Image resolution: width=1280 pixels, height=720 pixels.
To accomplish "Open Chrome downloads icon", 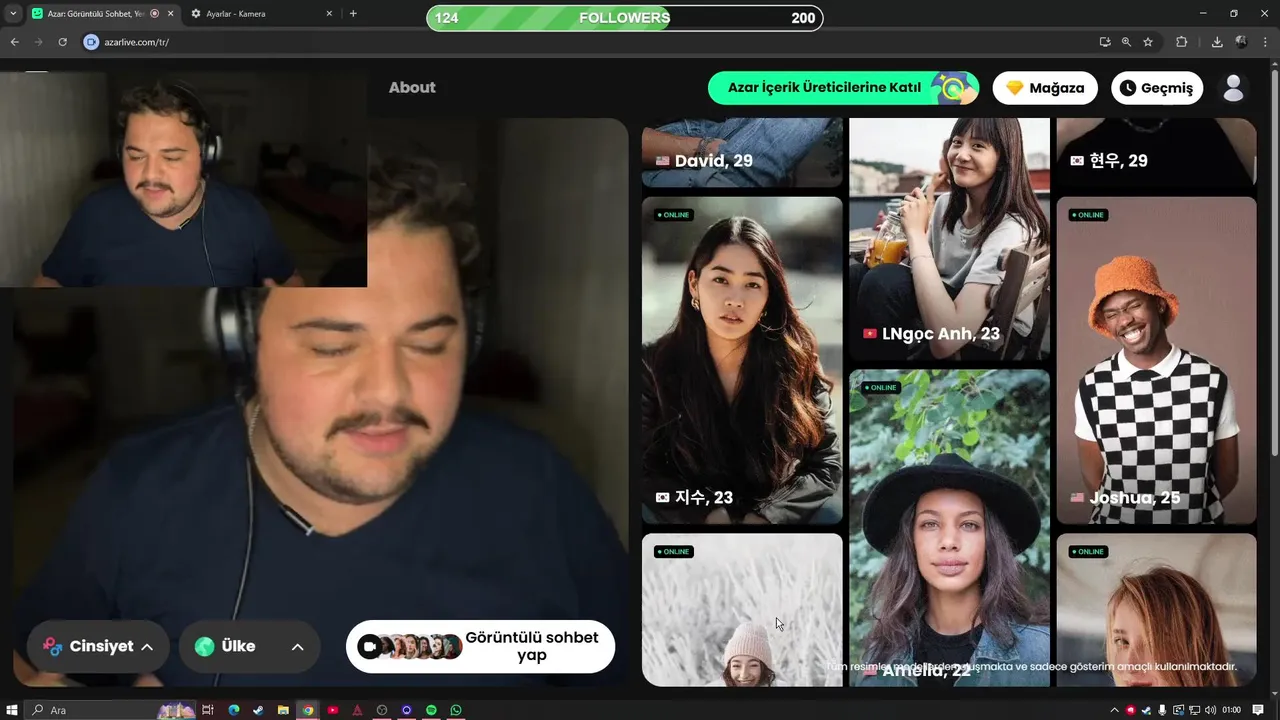I will [1217, 42].
